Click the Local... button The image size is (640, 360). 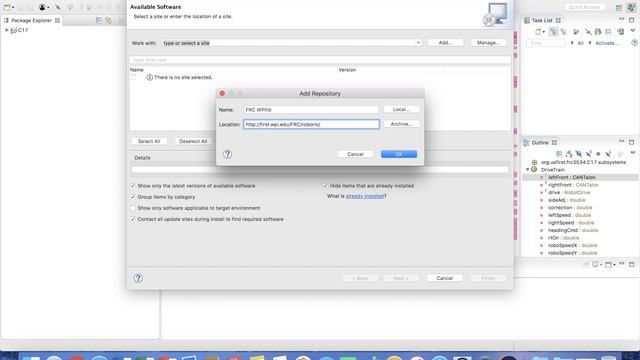[401, 109]
